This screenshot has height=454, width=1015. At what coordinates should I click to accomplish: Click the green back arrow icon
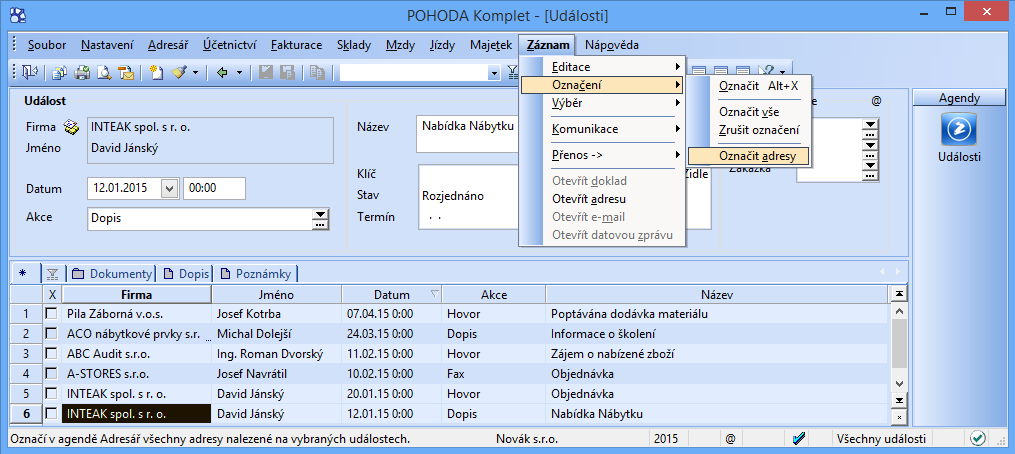(222, 73)
